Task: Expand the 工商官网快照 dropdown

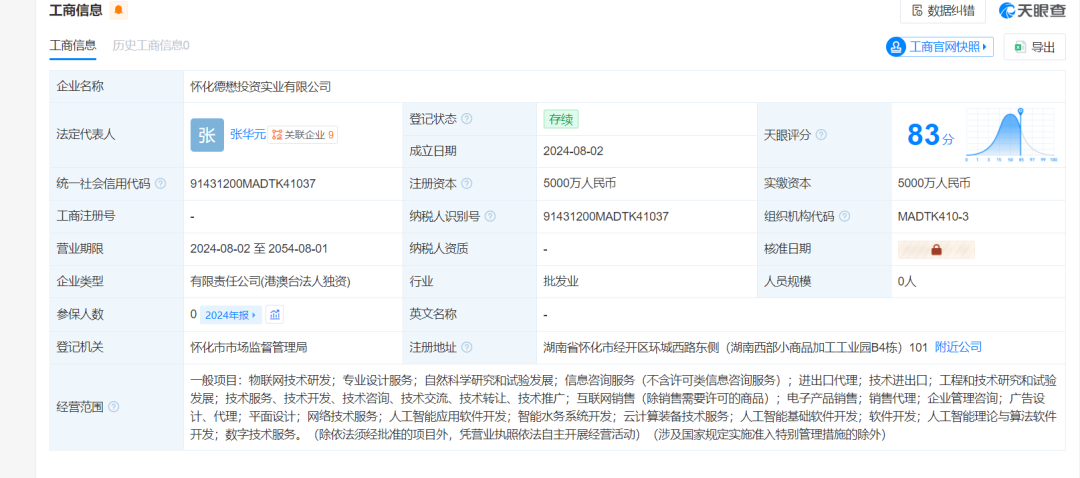Action: pyautogui.click(x=939, y=47)
